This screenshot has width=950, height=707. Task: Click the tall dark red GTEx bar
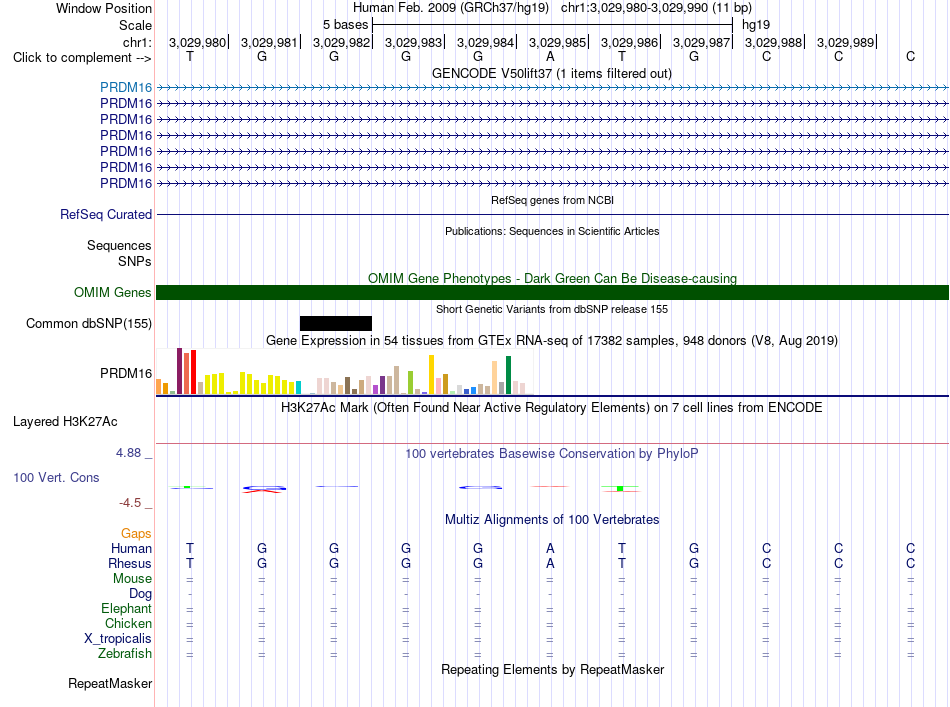pos(179,371)
